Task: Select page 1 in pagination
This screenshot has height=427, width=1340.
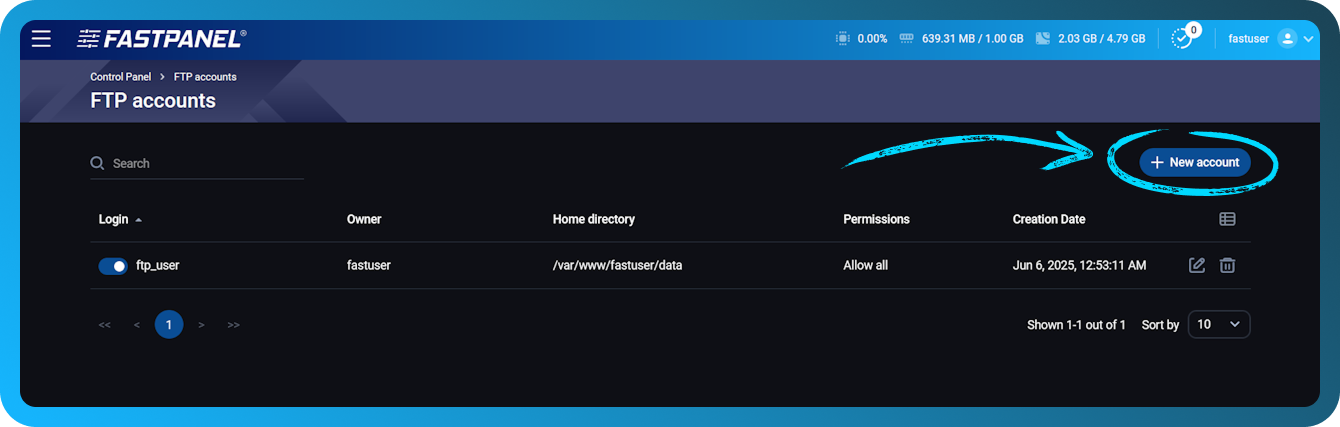Action: (169, 324)
